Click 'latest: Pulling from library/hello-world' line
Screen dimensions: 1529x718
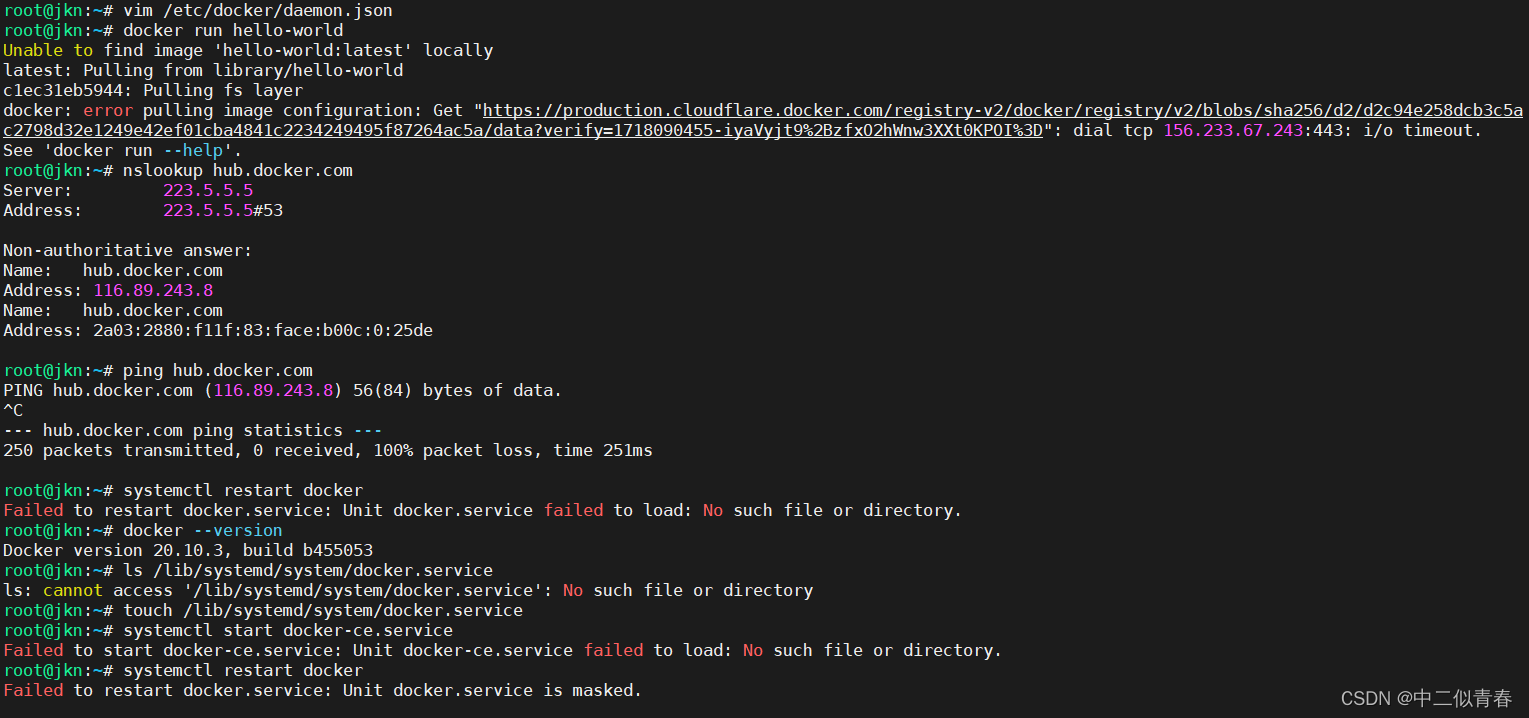coord(203,71)
